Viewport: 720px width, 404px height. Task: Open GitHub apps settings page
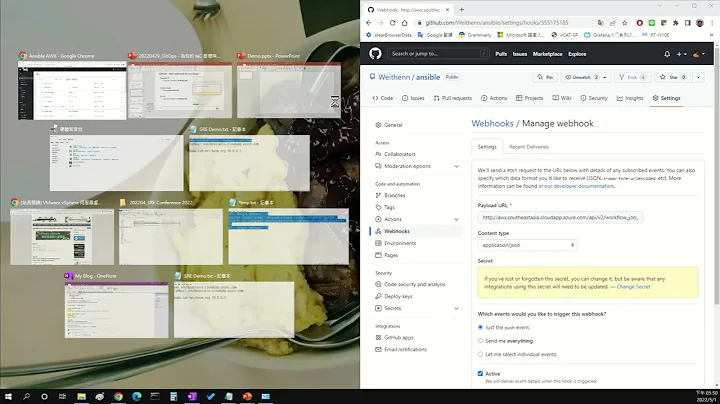tap(399, 338)
